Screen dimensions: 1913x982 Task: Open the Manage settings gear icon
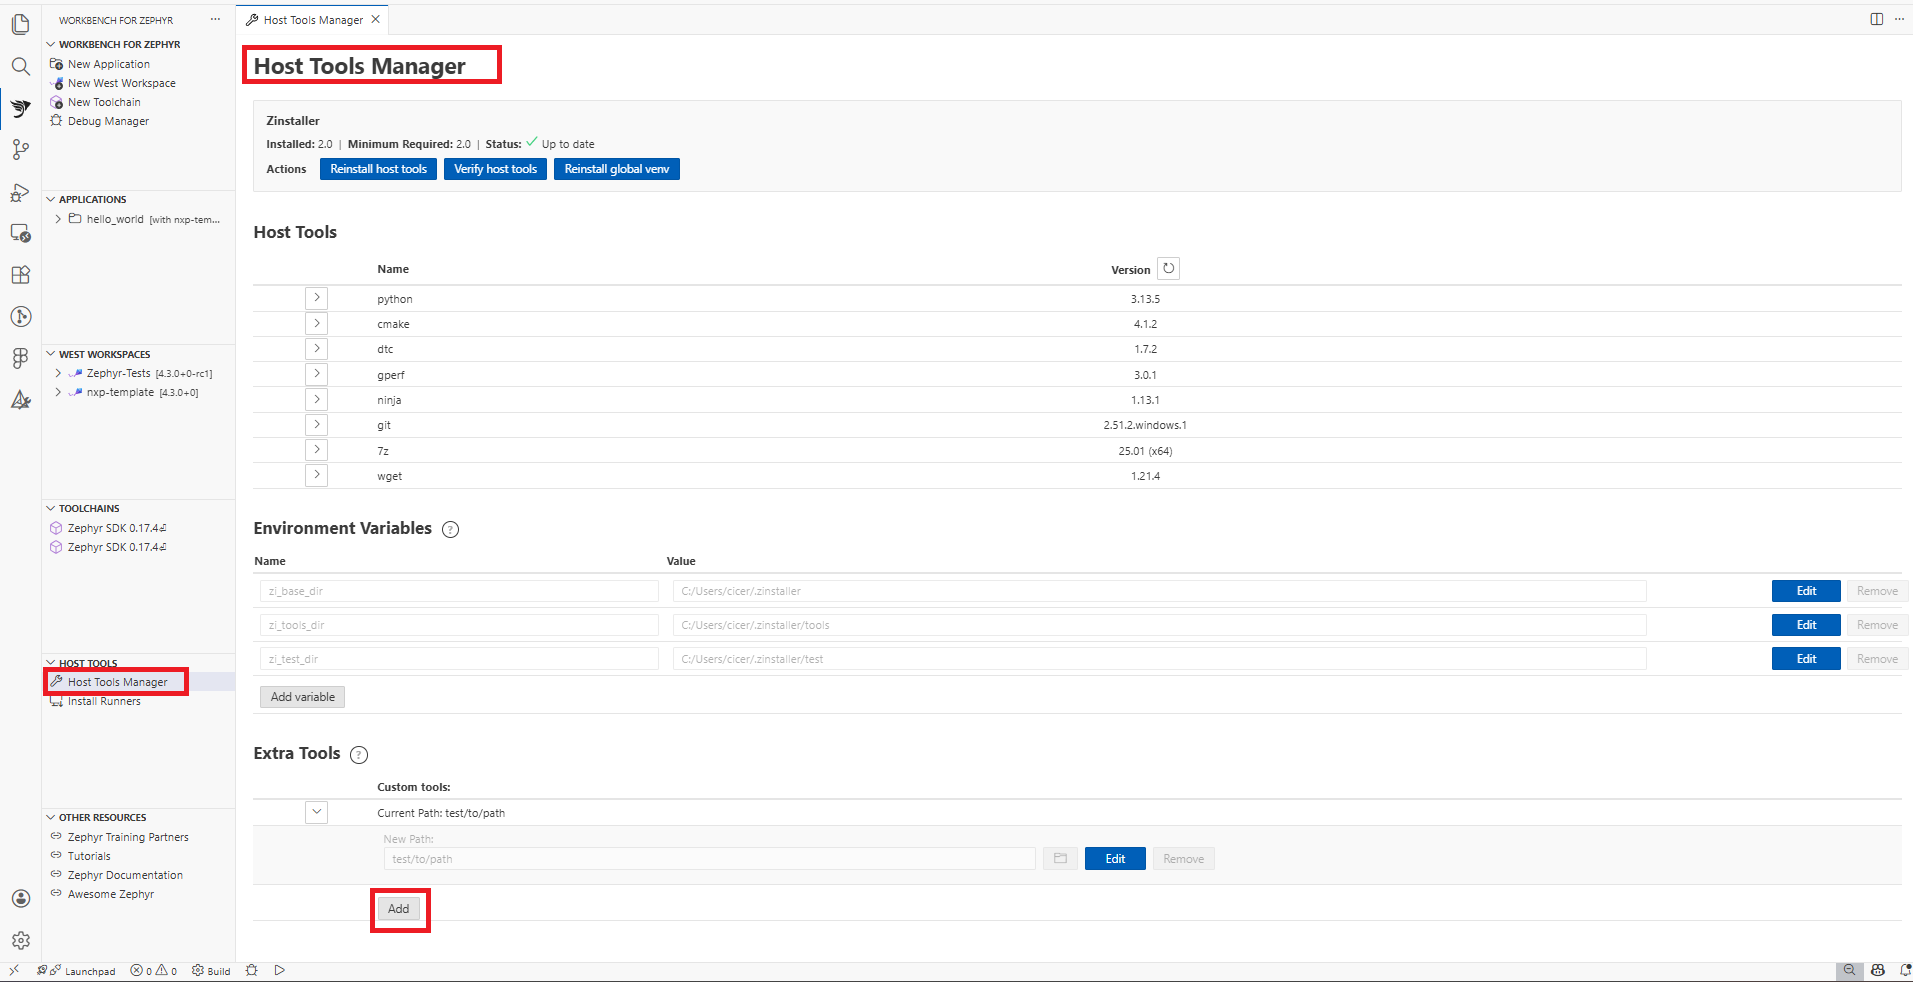[20, 940]
